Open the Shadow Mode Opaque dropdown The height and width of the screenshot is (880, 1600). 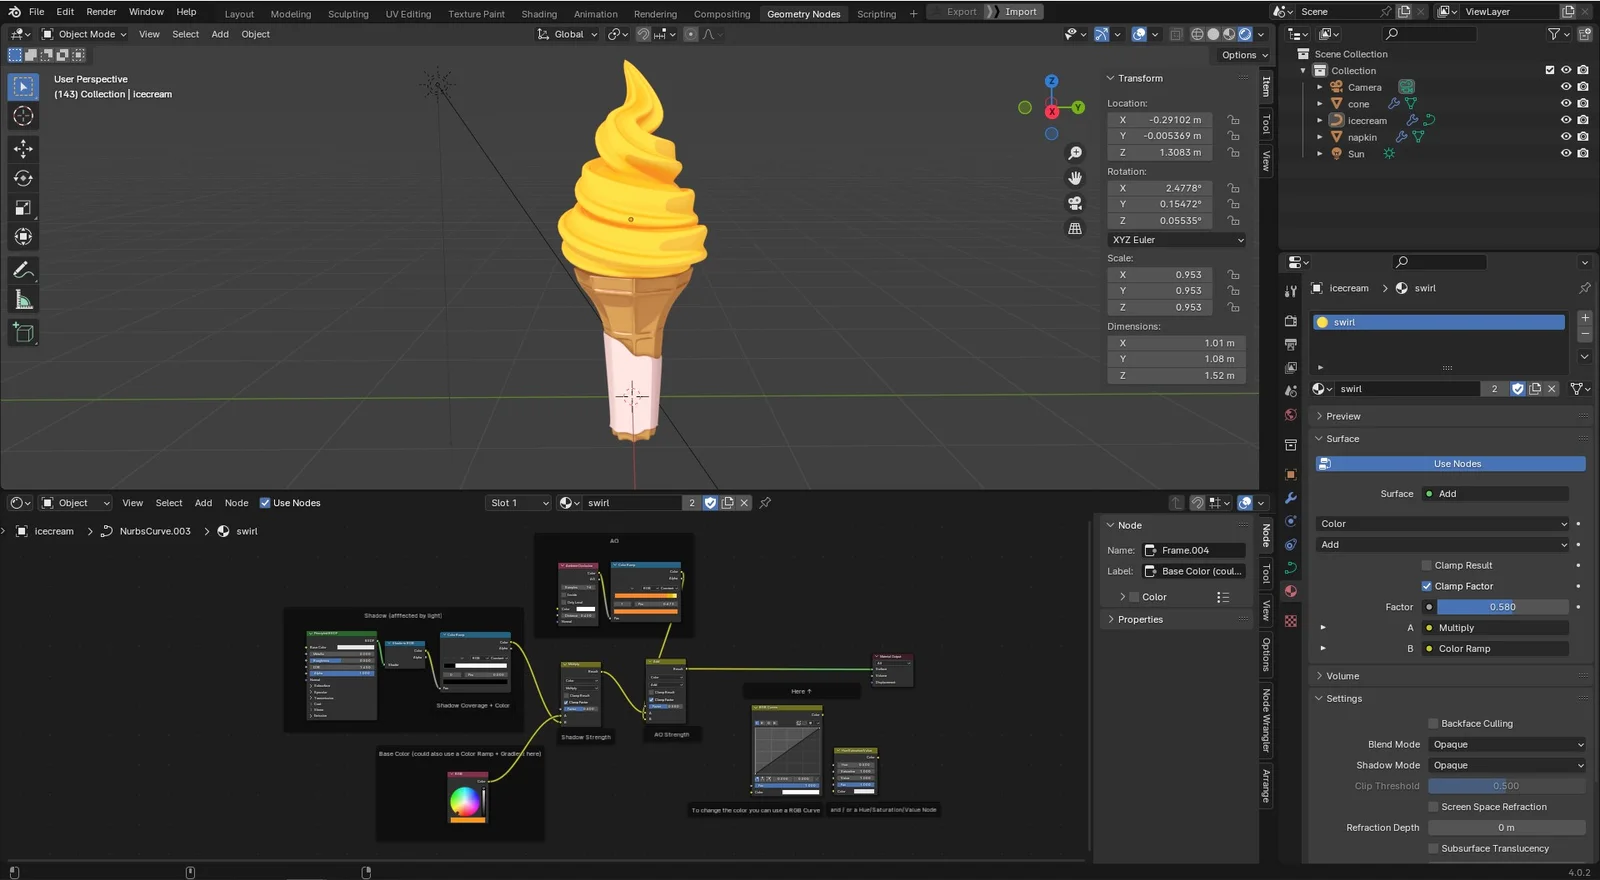1507,766
